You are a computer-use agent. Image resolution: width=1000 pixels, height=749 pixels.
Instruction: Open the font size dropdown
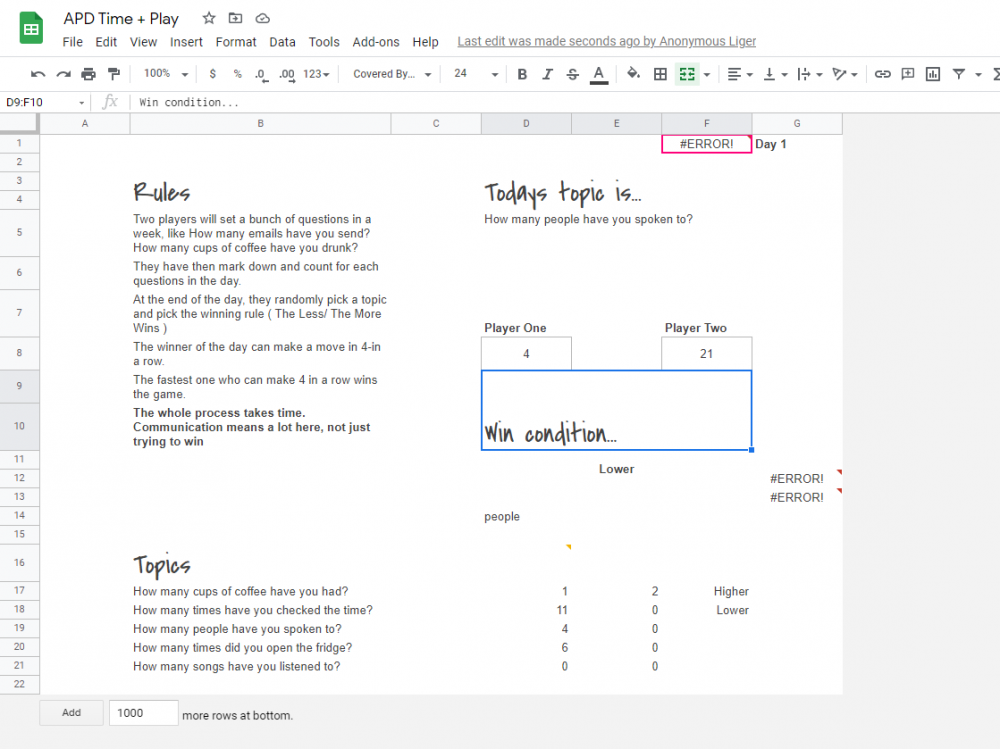tap(475, 74)
